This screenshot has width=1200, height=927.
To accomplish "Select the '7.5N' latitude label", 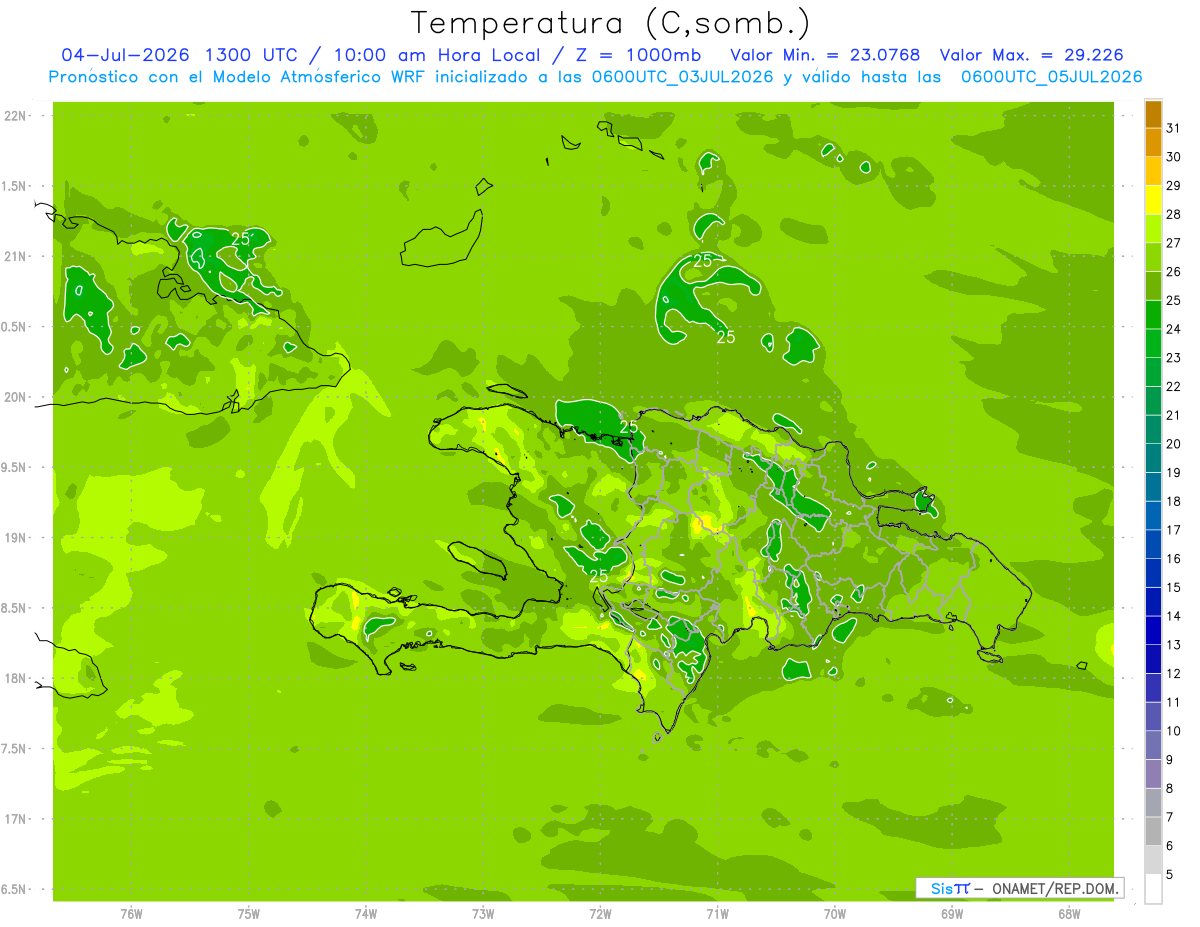I will pyautogui.click(x=13, y=749).
